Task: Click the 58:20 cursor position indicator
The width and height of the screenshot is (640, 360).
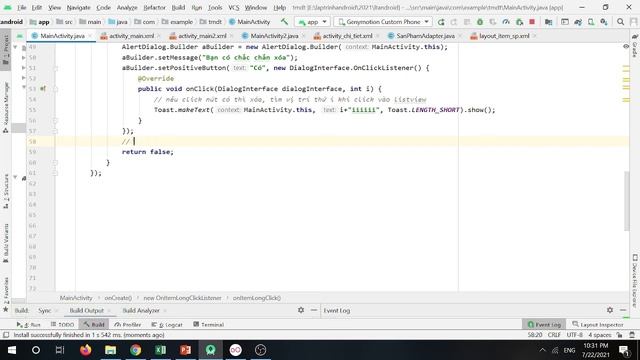Action: (535, 335)
